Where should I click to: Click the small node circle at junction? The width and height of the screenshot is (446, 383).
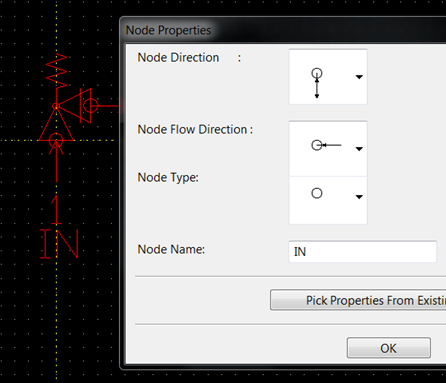pos(56,106)
